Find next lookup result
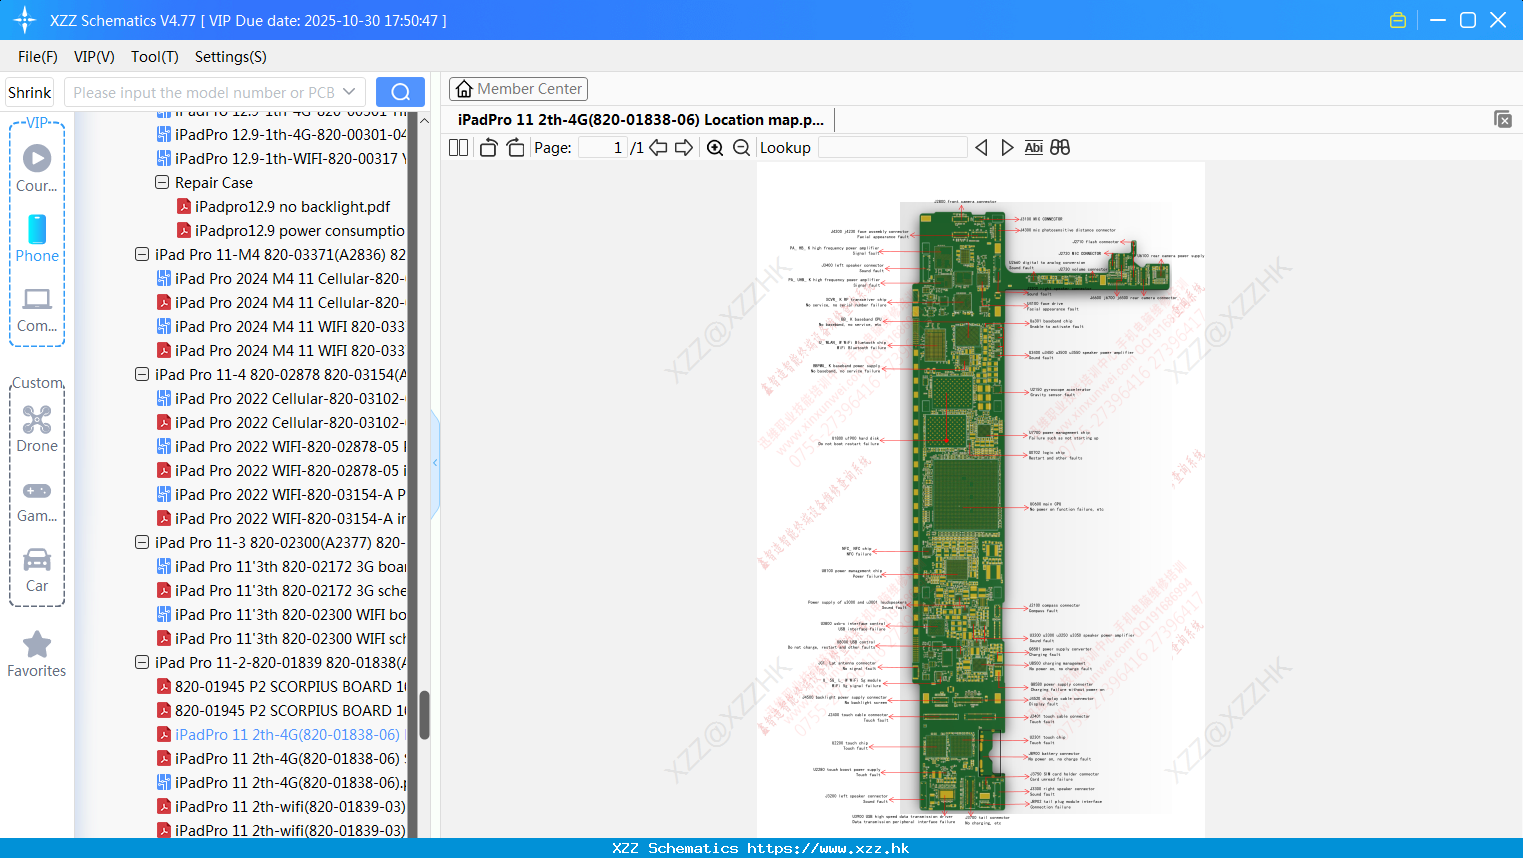 1007,148
